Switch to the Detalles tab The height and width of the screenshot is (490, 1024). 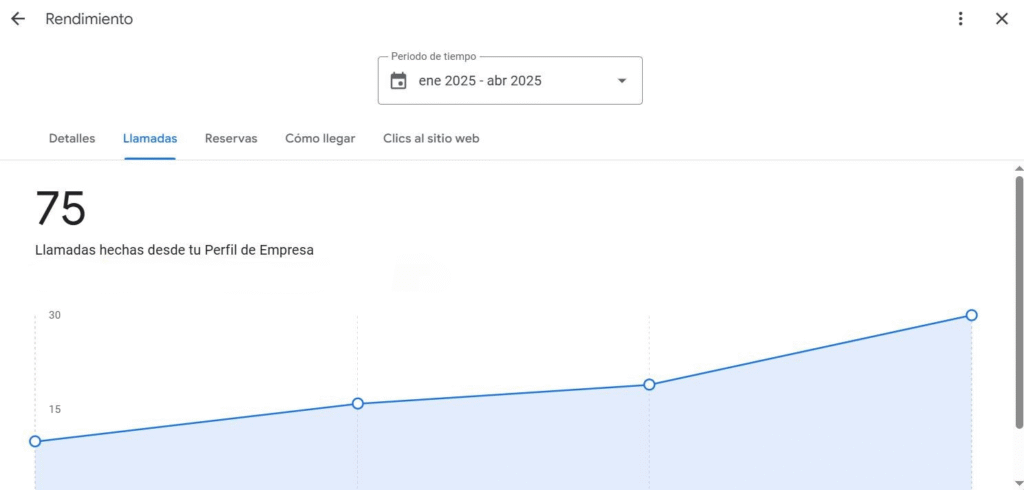tap(72, 139)
